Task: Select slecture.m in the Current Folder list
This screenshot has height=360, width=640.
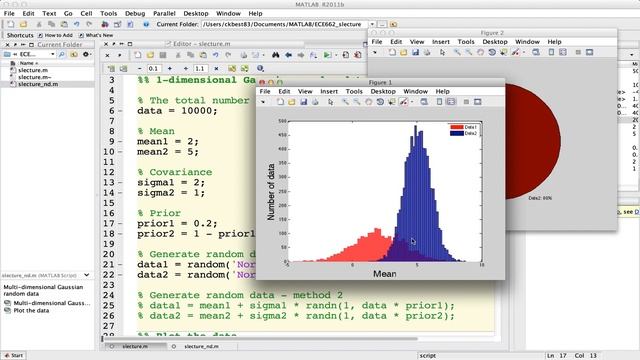Action: [33, 70]
